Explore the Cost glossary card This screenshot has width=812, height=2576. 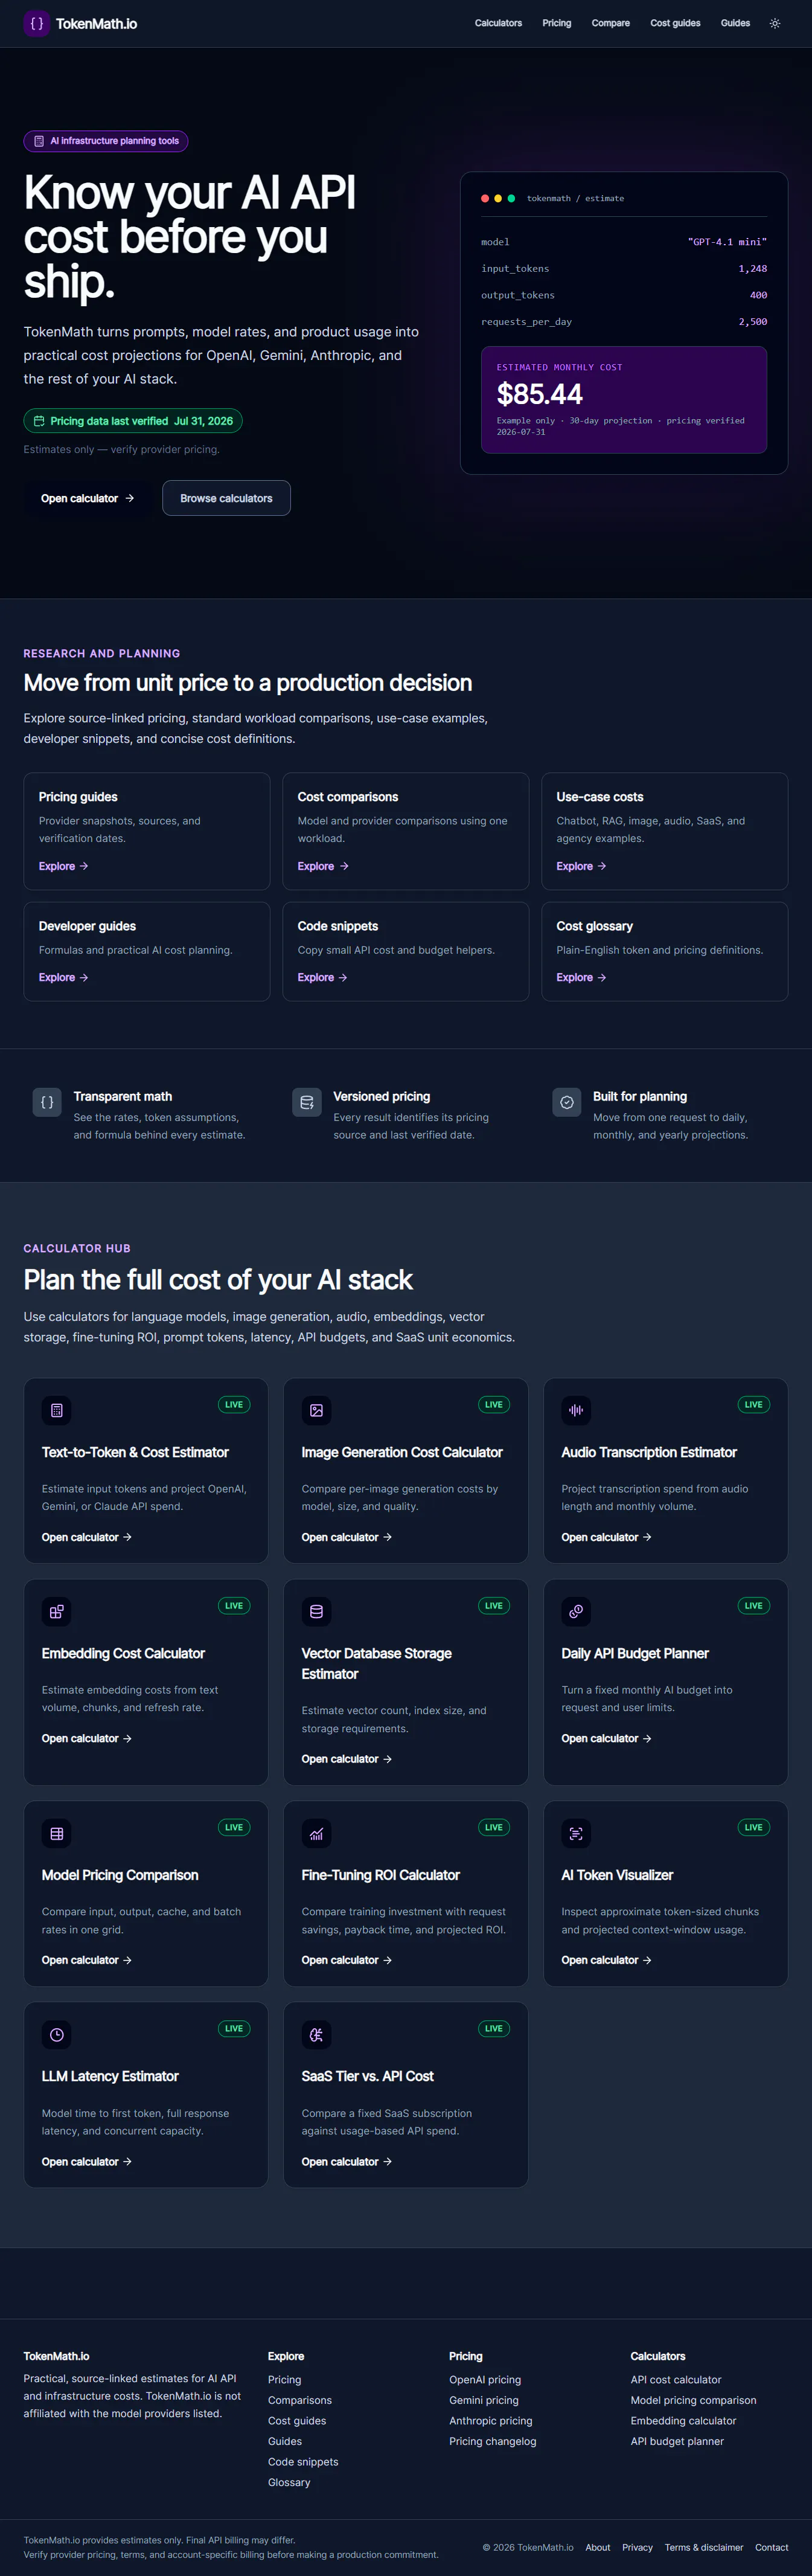pyautogui.click(x=581, y=977)
